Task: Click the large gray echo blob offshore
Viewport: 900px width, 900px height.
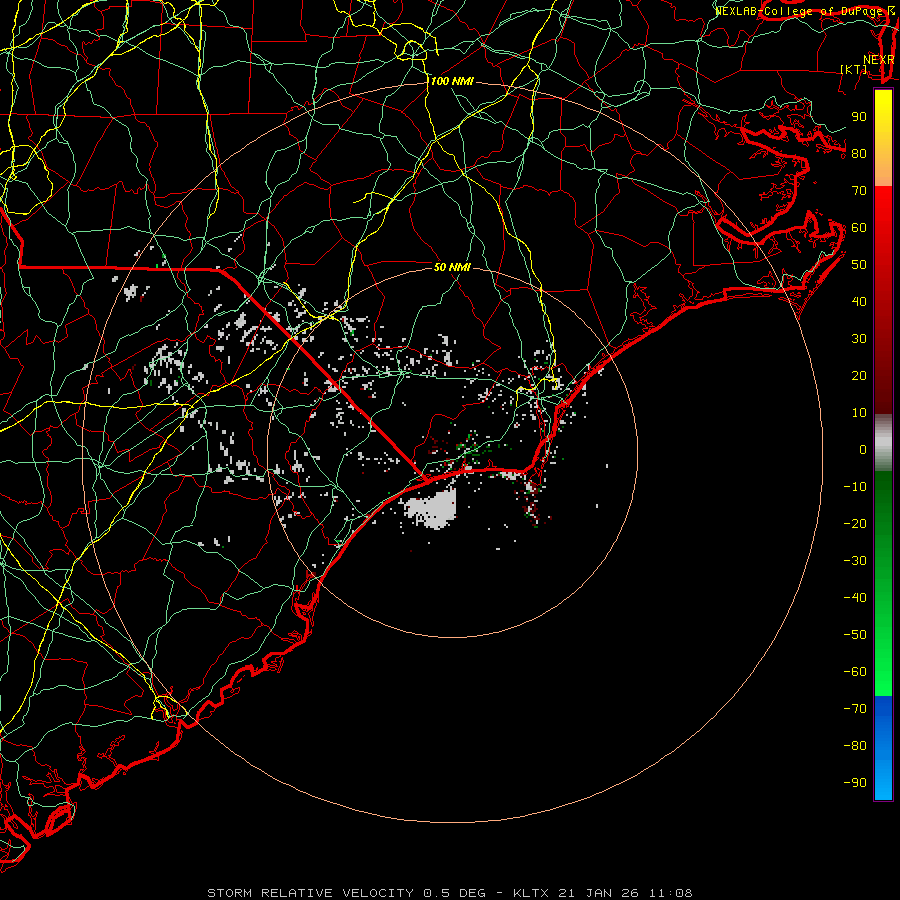Action: [x=432, y=509]
